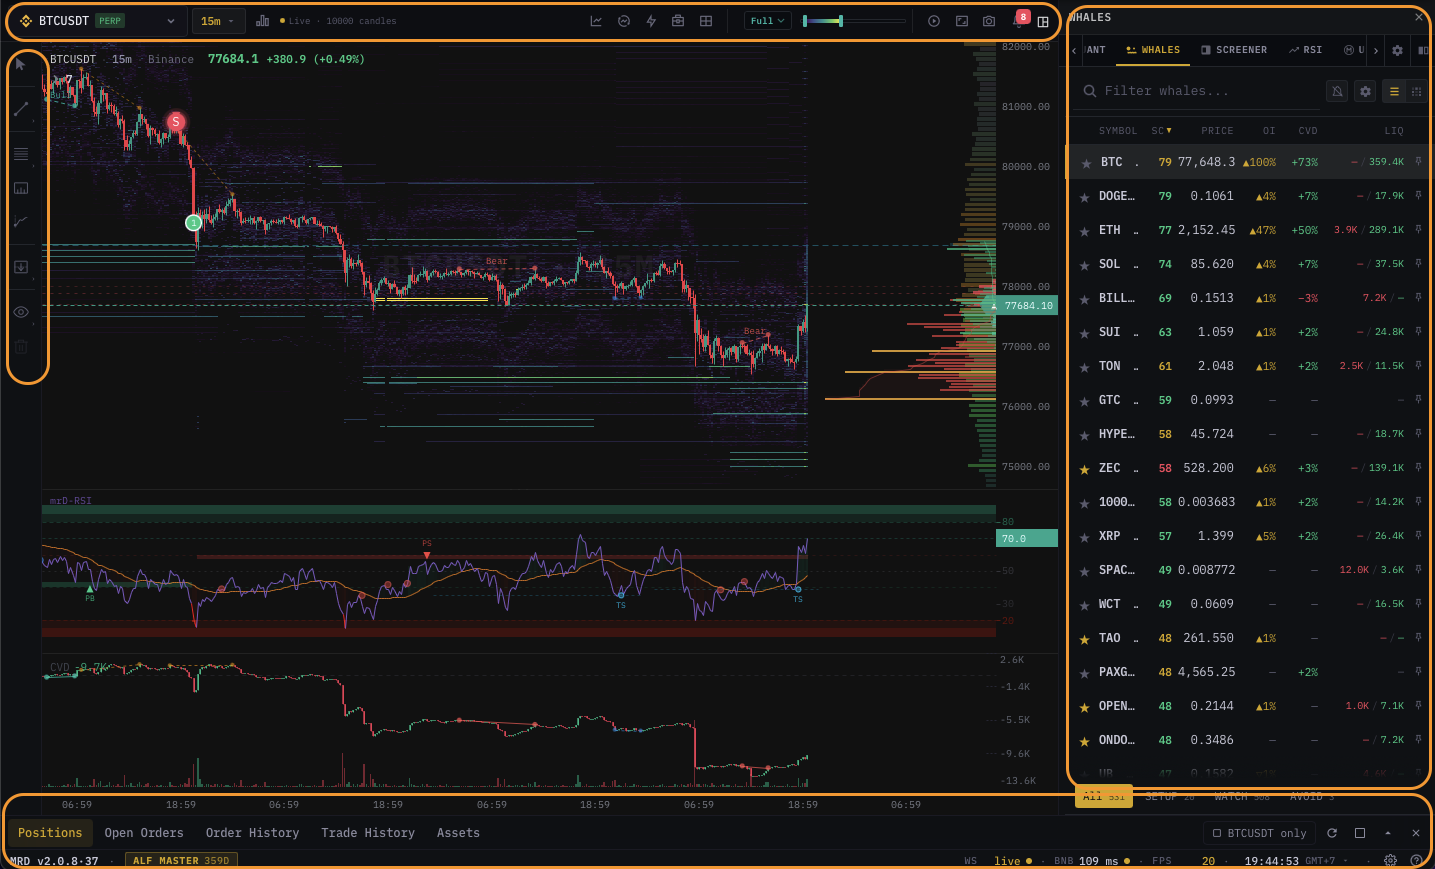Switch whales to grid view
1435x869 pixels.
(1416, 91)
